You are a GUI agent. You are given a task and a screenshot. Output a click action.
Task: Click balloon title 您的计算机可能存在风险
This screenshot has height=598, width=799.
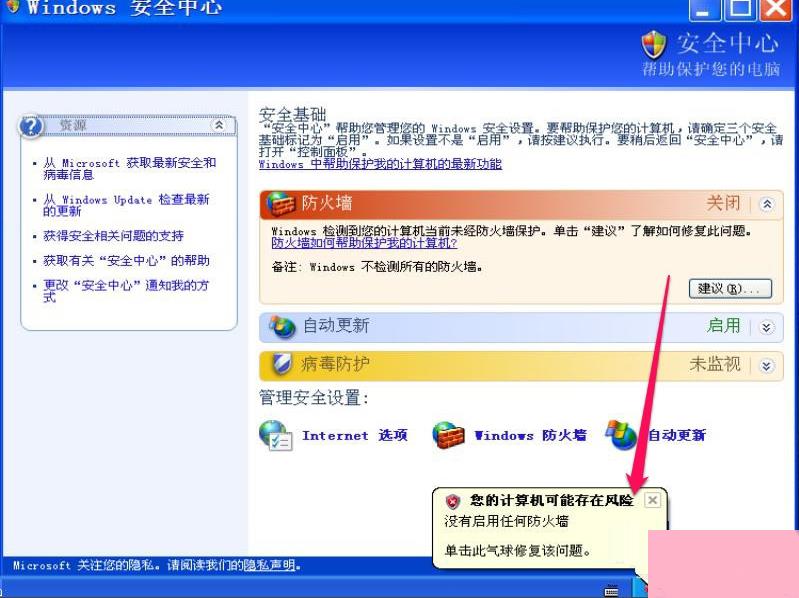point(551,500)
